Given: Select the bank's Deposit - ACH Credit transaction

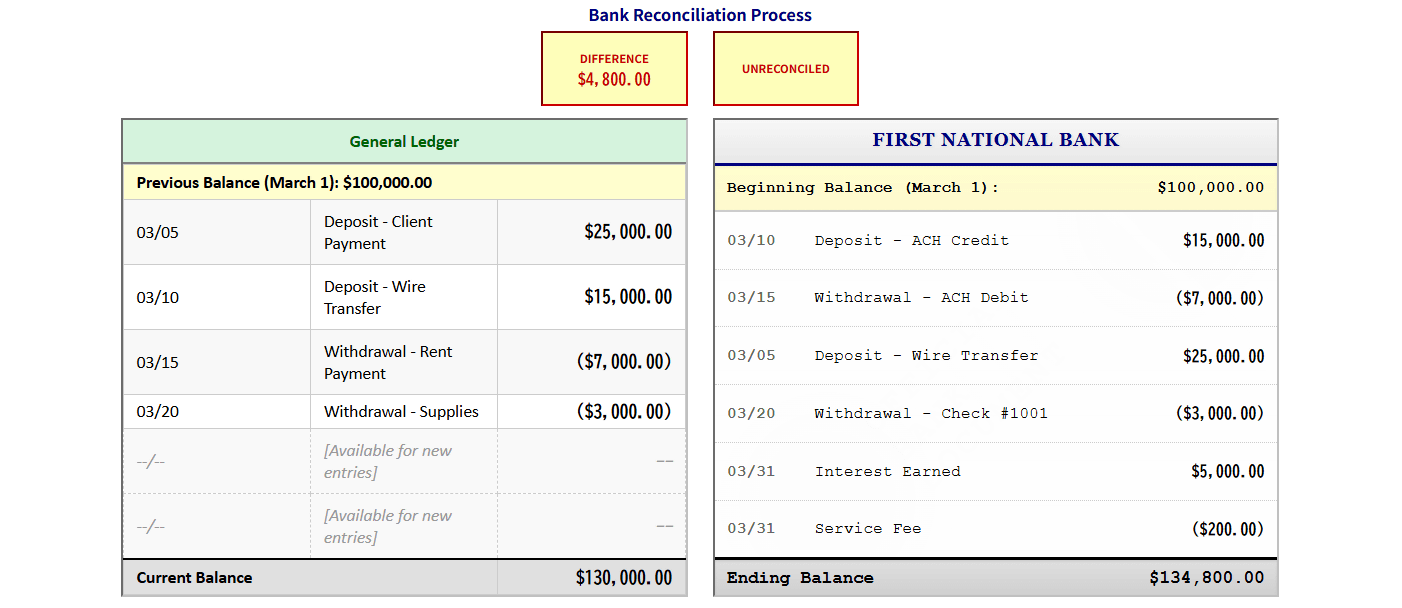Looking at the screenshot, I should tap(995, 241).
